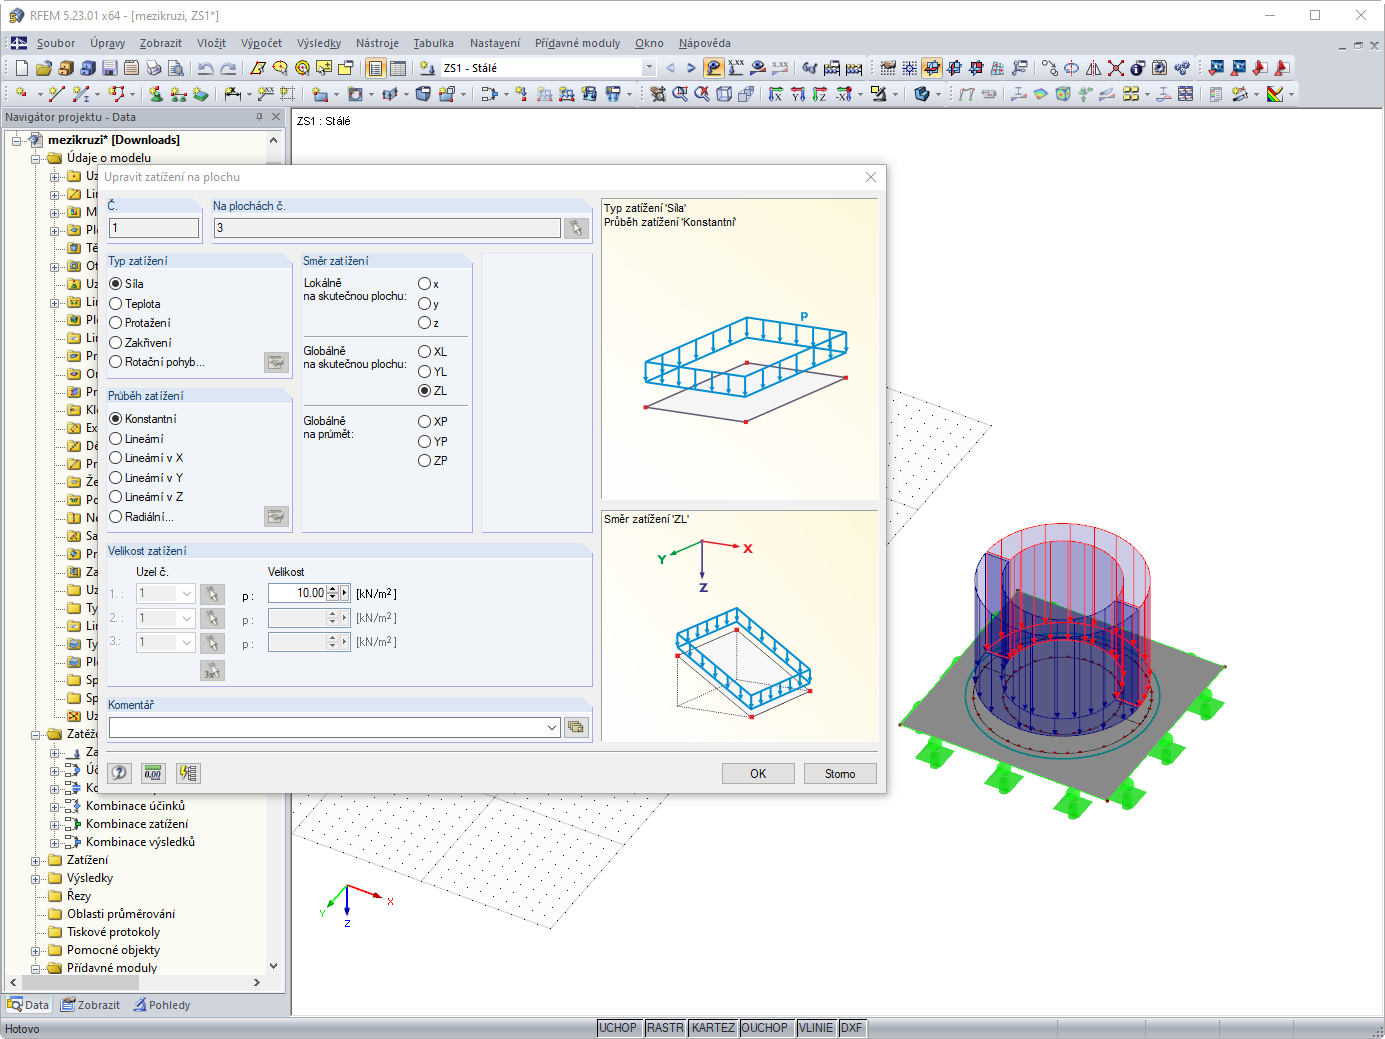Confirm the dialog with OK
The width and height of the screenshot is (1385, 1039).
click(758, 773)
